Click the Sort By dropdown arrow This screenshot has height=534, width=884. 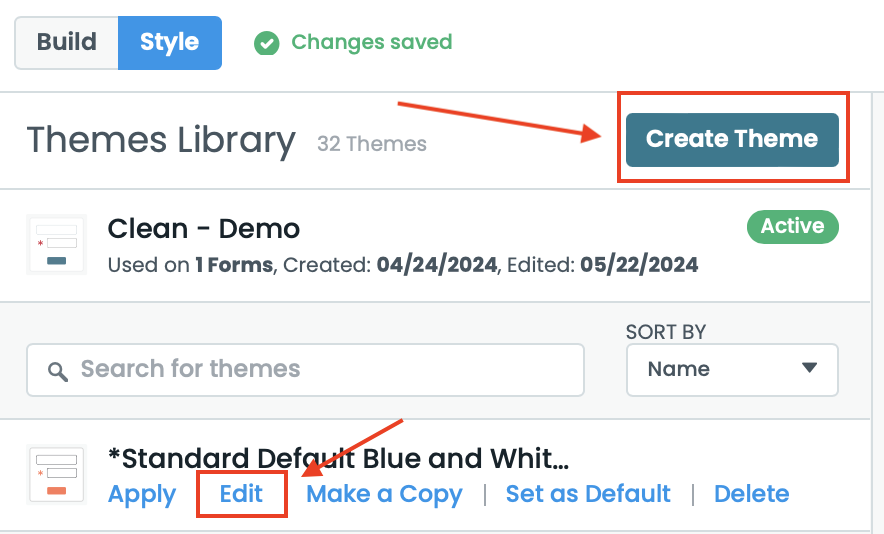[809, 368]
